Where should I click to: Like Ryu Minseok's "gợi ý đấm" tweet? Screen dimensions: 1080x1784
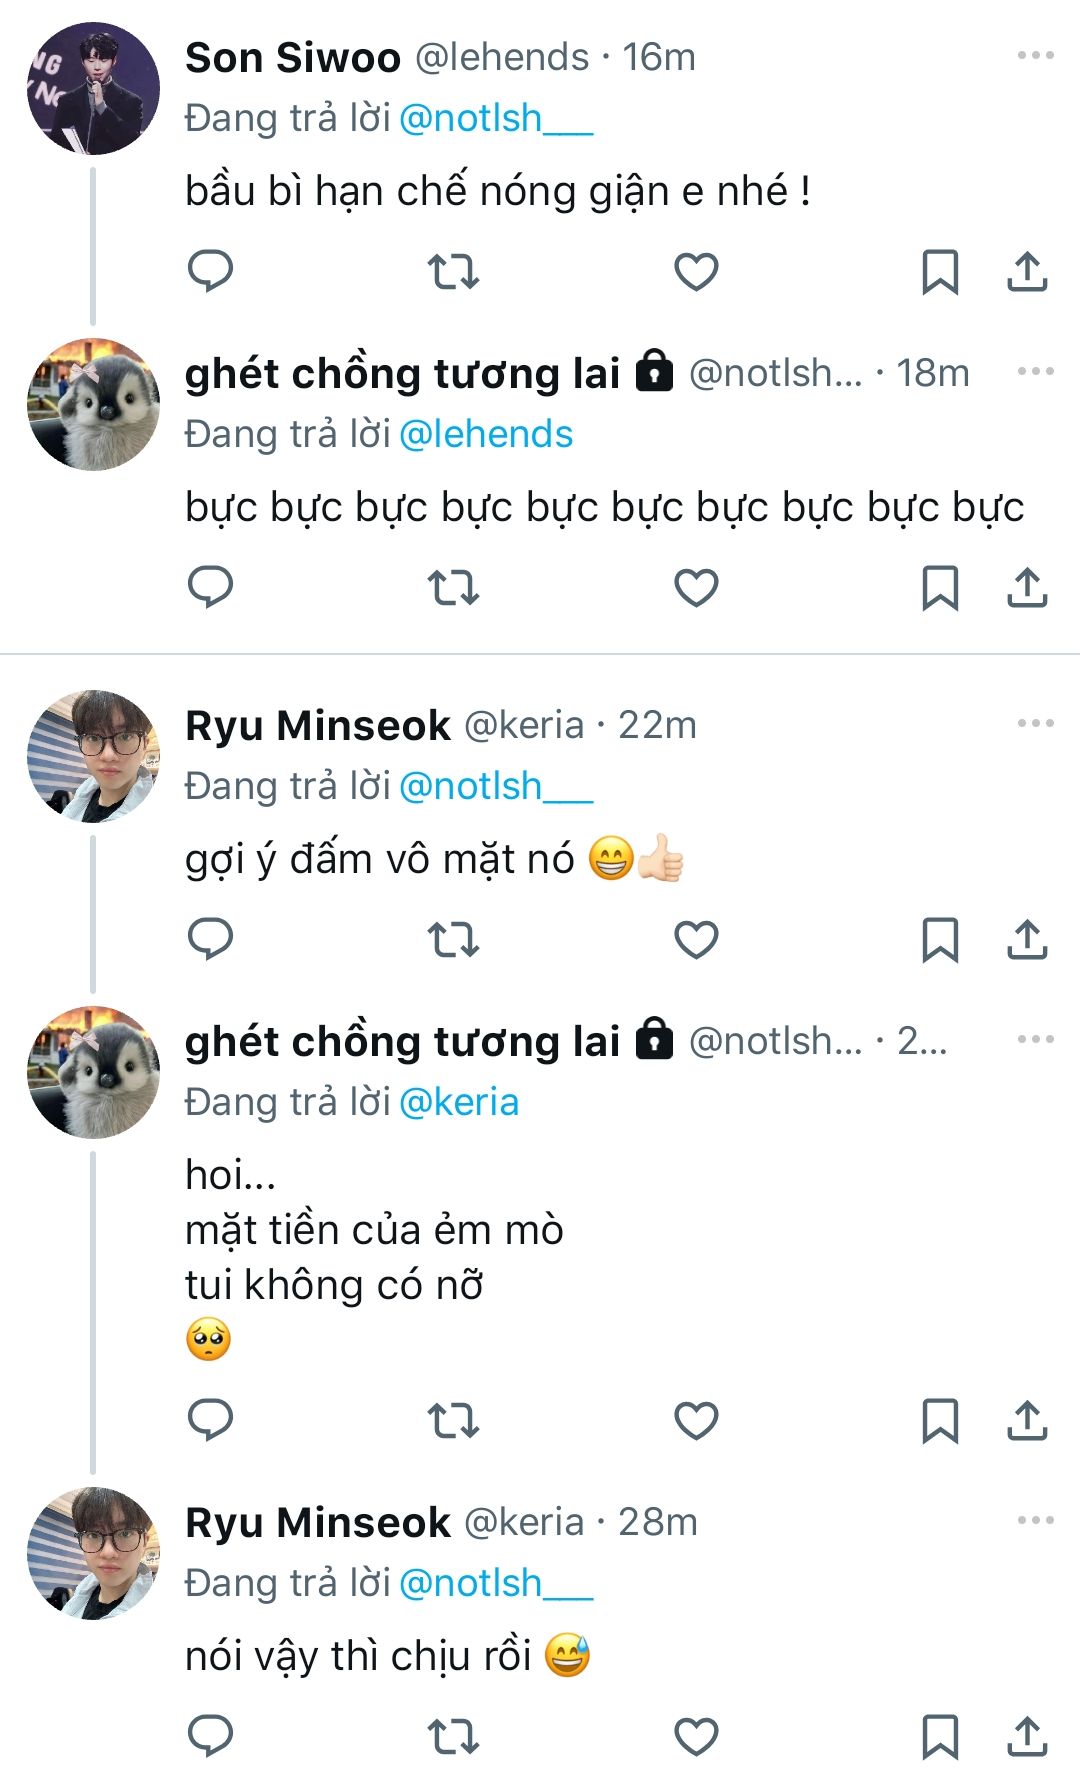point(696,939)
